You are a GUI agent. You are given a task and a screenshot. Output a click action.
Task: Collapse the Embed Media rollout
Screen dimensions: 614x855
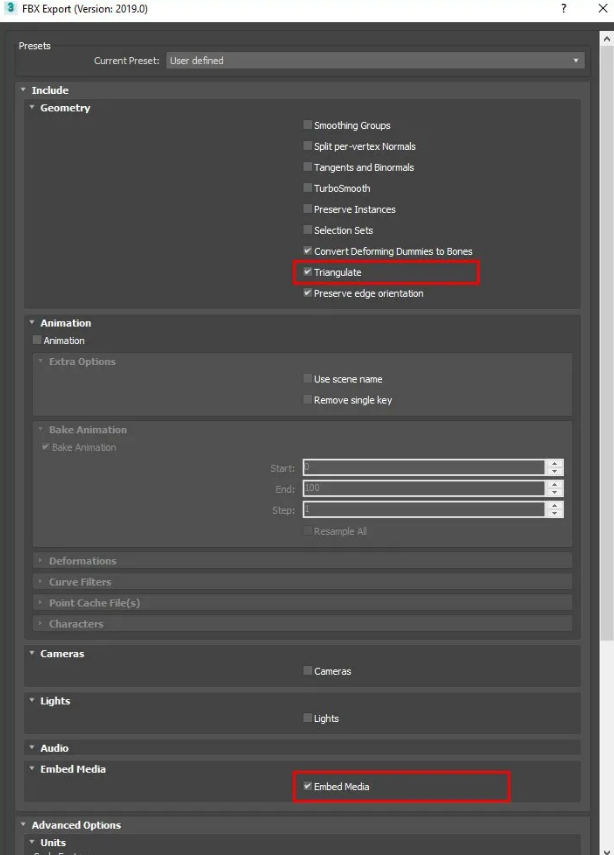tap(32, 769)
